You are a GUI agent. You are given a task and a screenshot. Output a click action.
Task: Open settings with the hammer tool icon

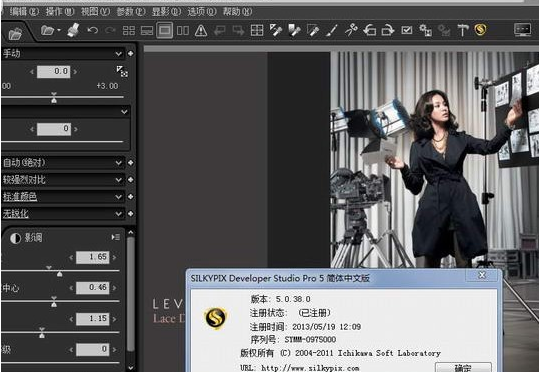tap(463, 30)
